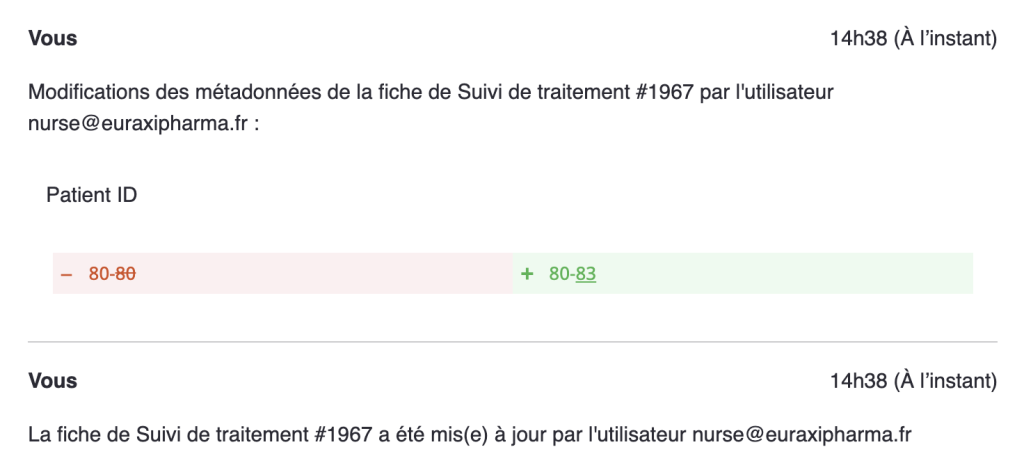Click the author name Vous on the first message

(x=53, y=39)
